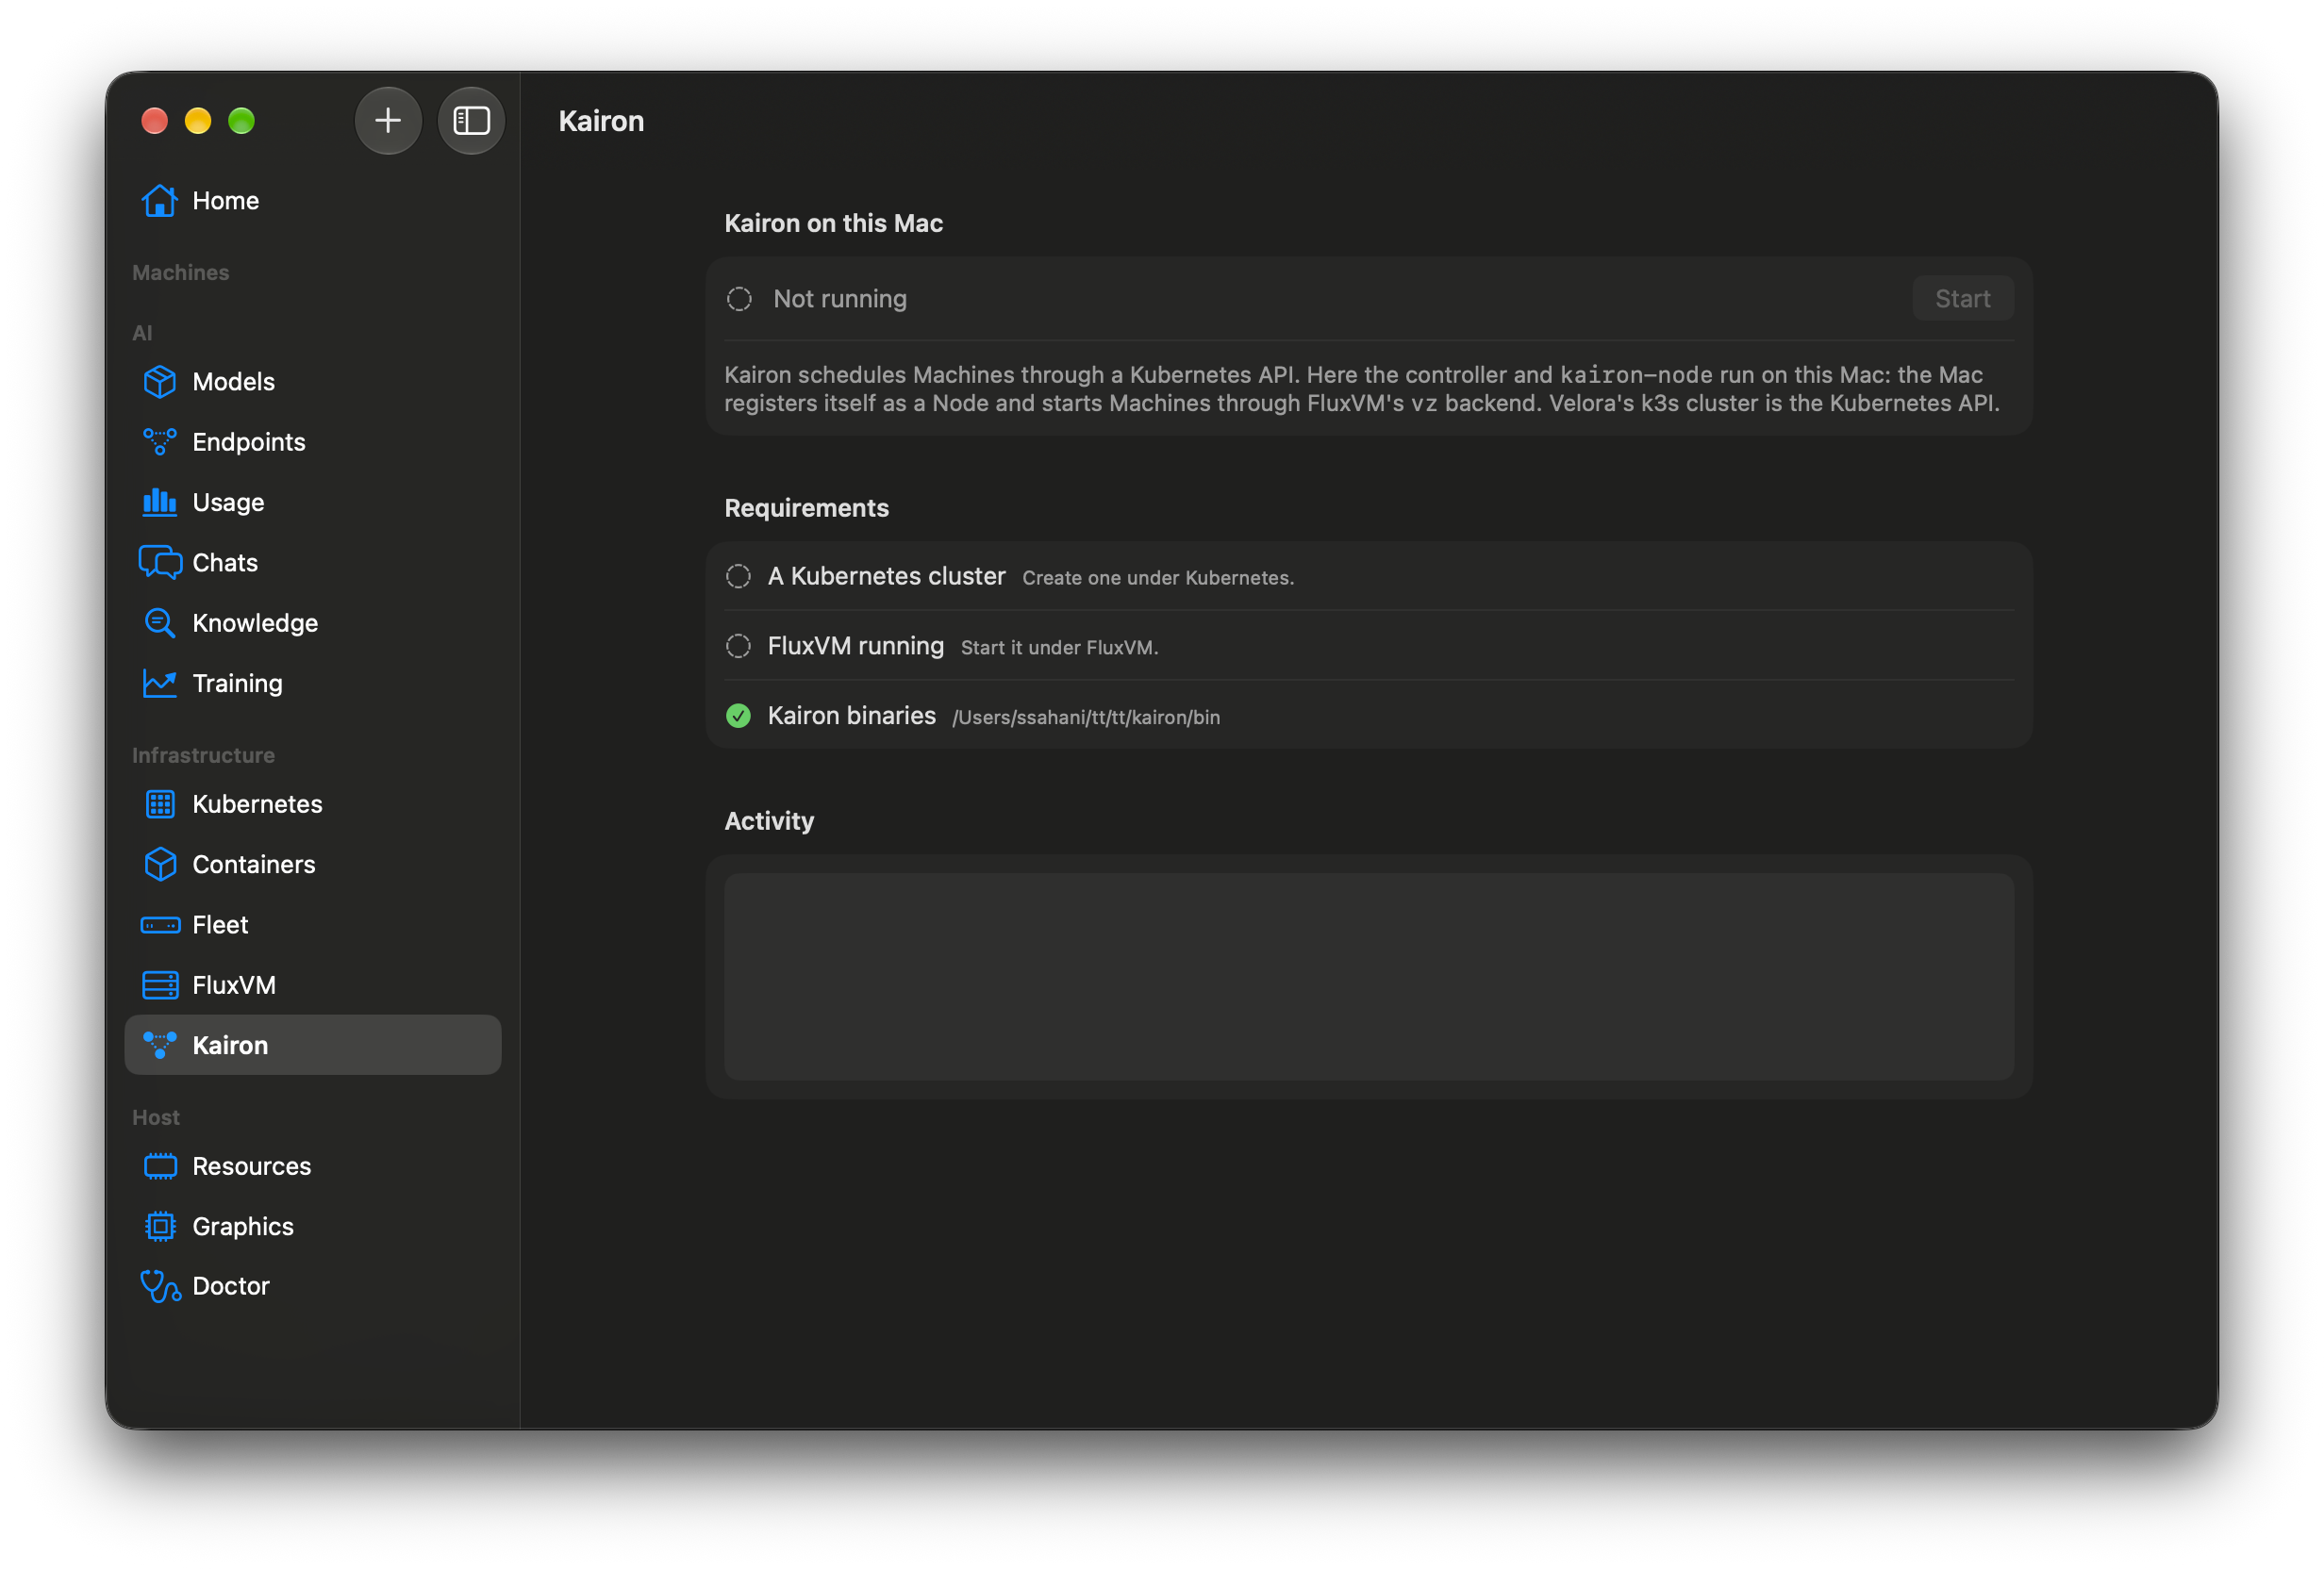2324x1569 pixels.
Task: Click the Requirements section heading
Action: [x=806, y=508]
